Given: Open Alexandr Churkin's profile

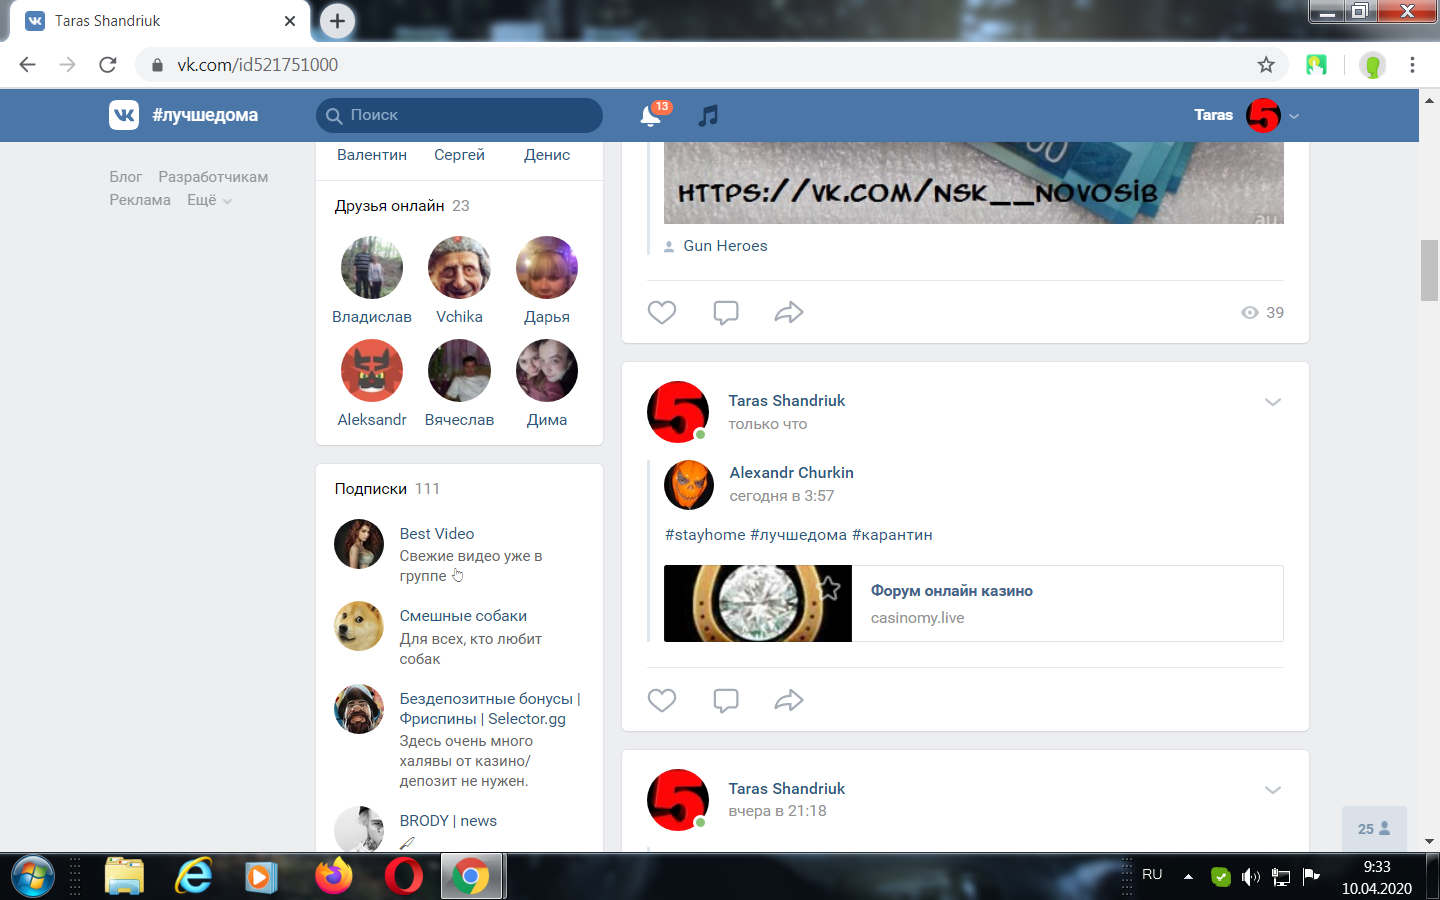Looking at the screenshot, I should tap(792, 473).
